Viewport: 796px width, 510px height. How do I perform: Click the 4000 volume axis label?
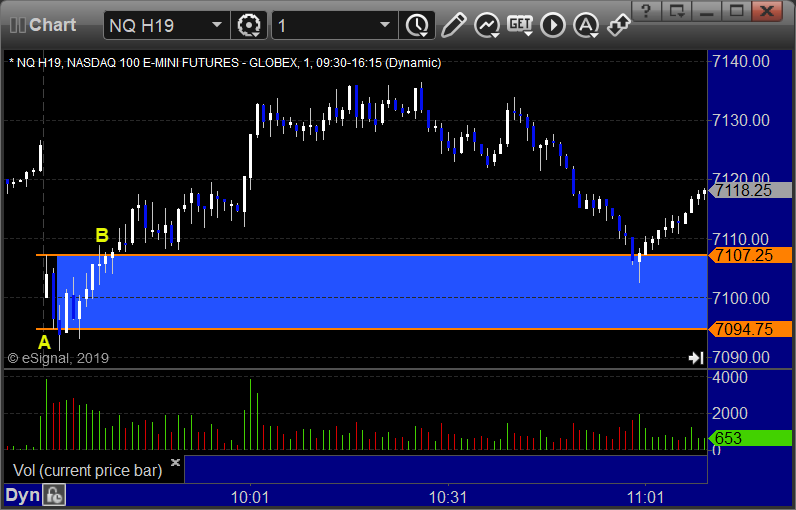coord(729,378)
